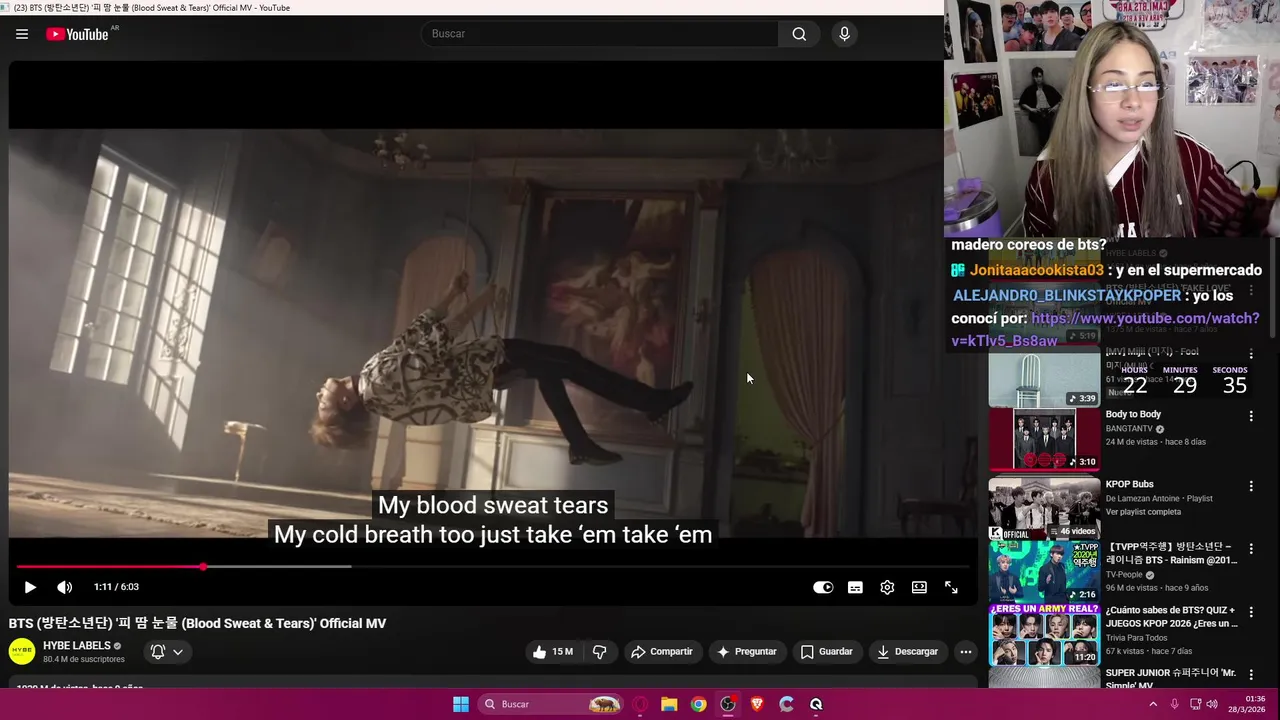This screenshot has width=1280, height=720.
Task: Open the Q app icon on taskbar
Action: click(816, 704)
